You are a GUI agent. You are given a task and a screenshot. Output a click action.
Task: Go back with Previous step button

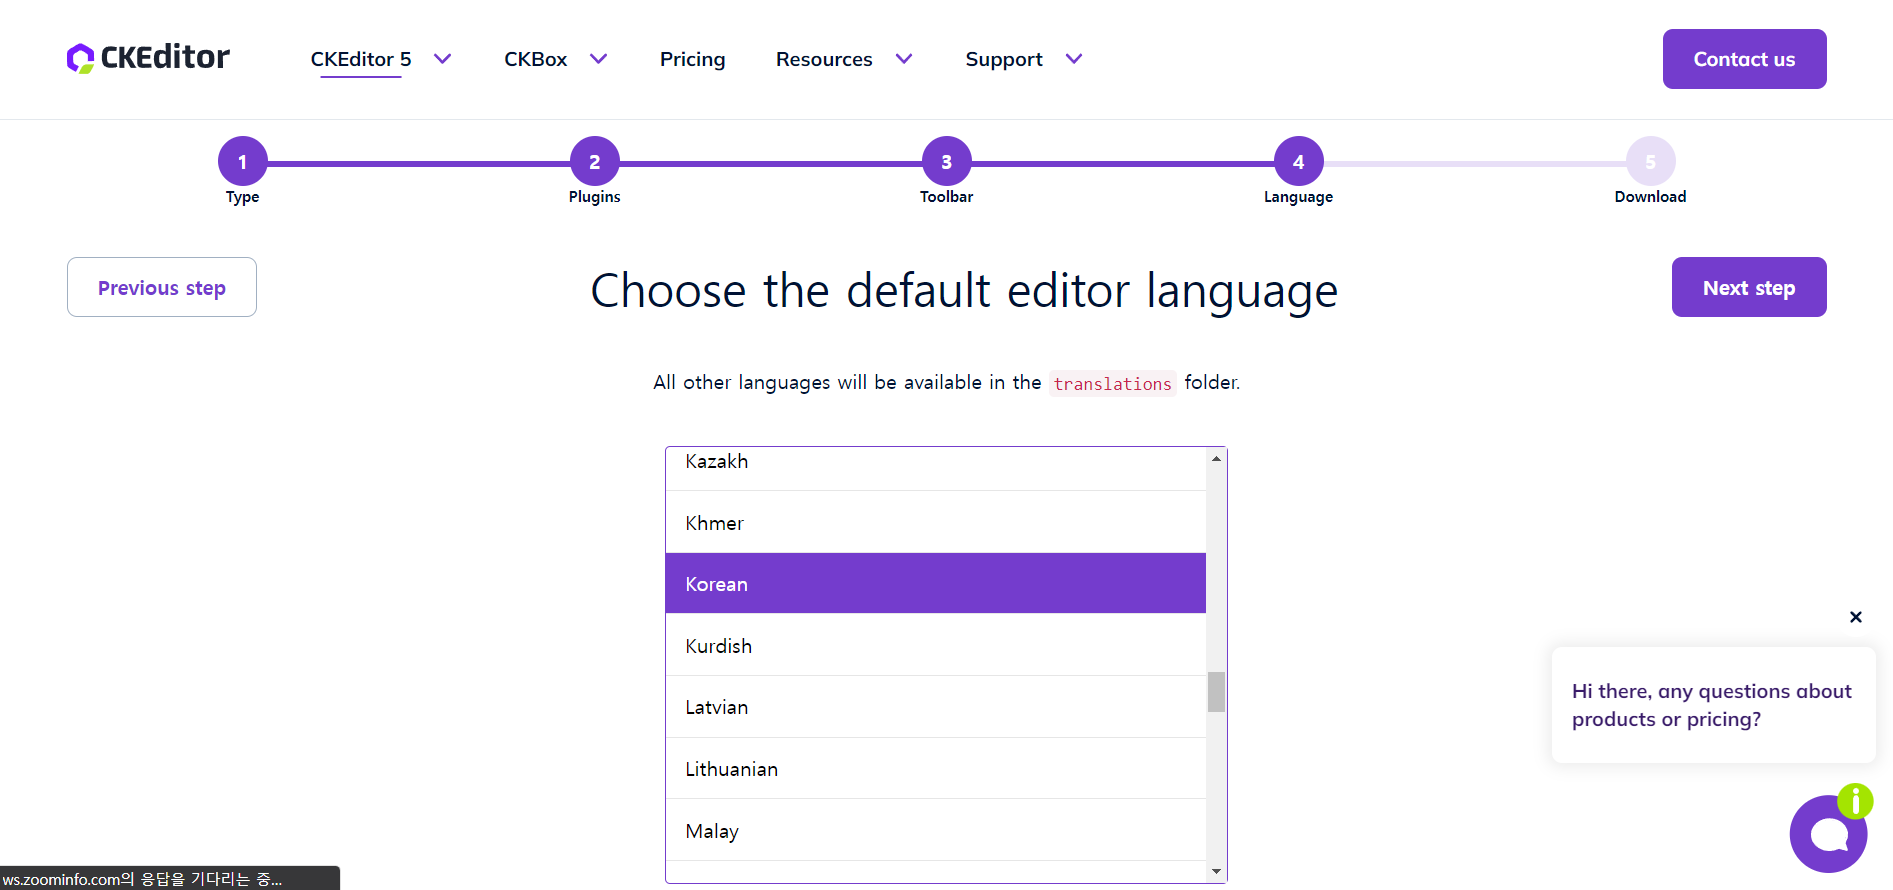pos(162,287)
